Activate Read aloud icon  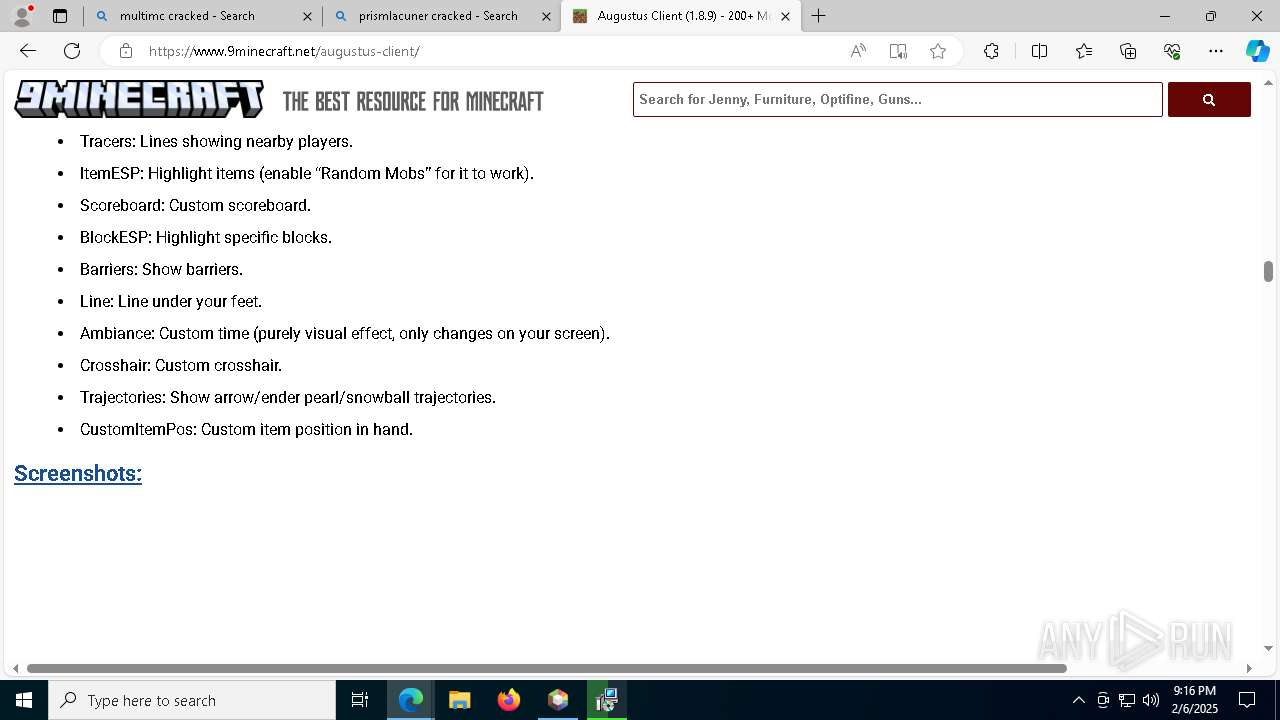point(858,51)
